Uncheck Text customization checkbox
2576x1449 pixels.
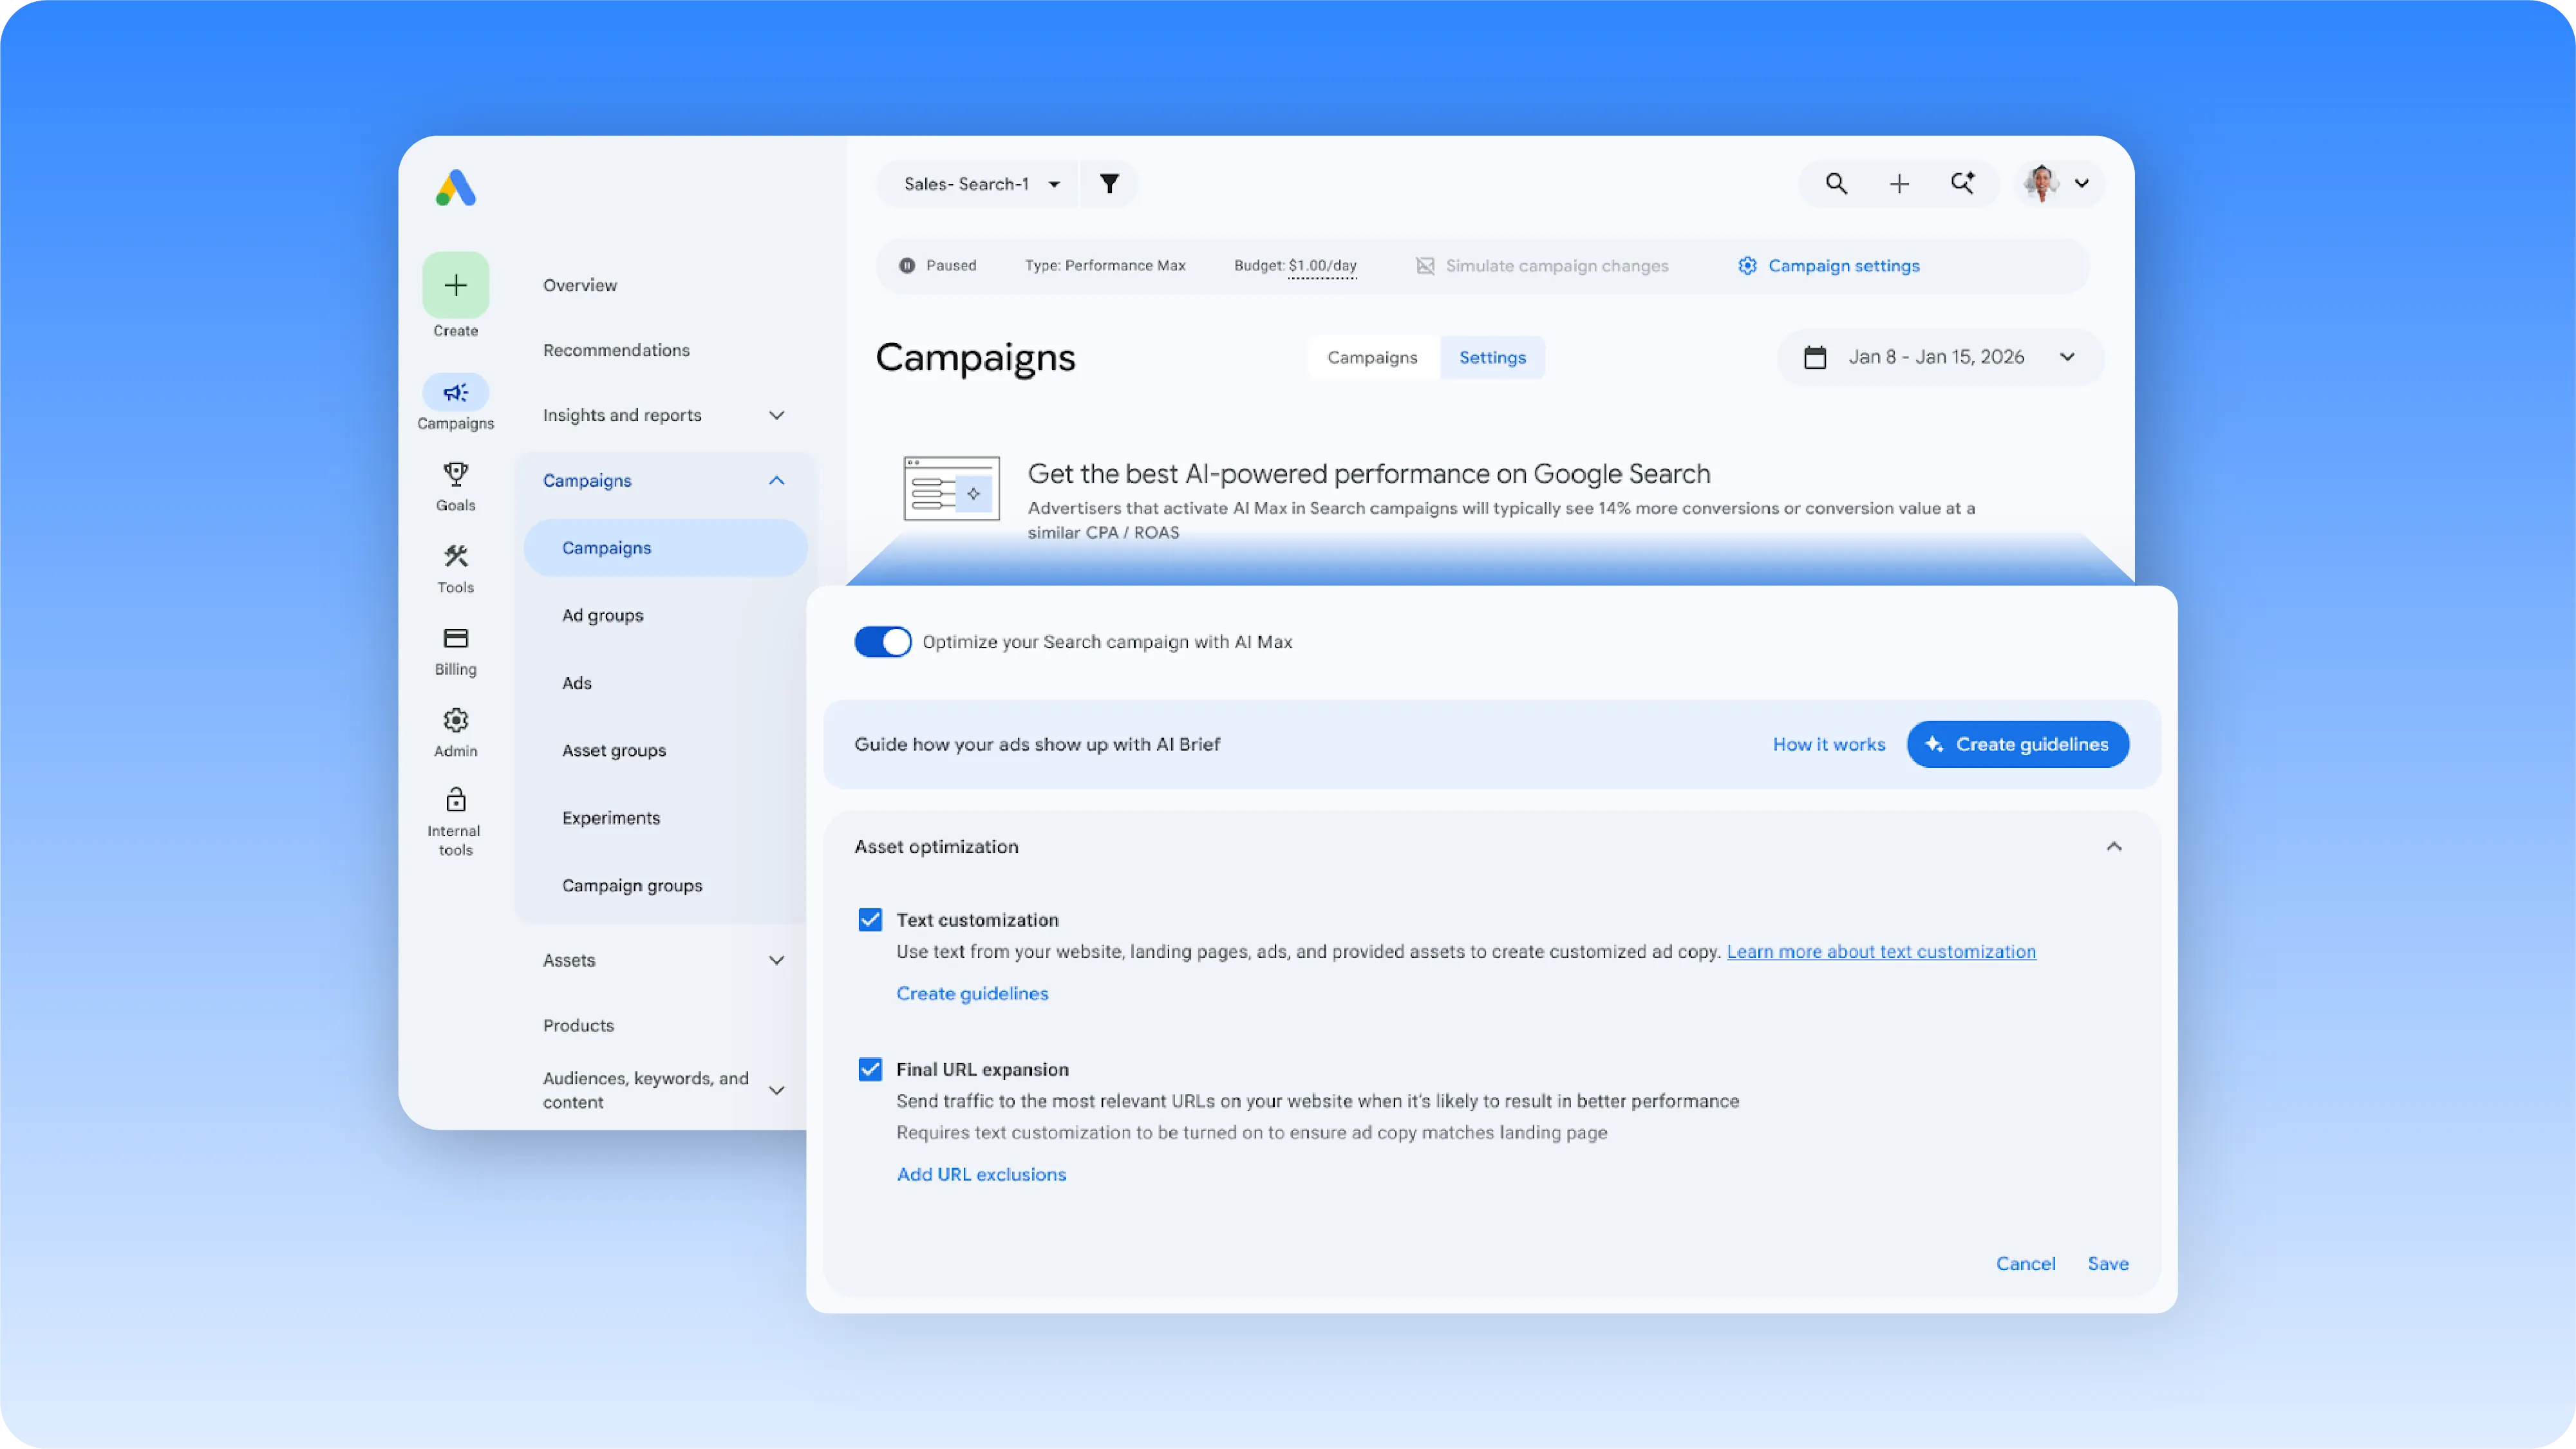coord(870,920)
